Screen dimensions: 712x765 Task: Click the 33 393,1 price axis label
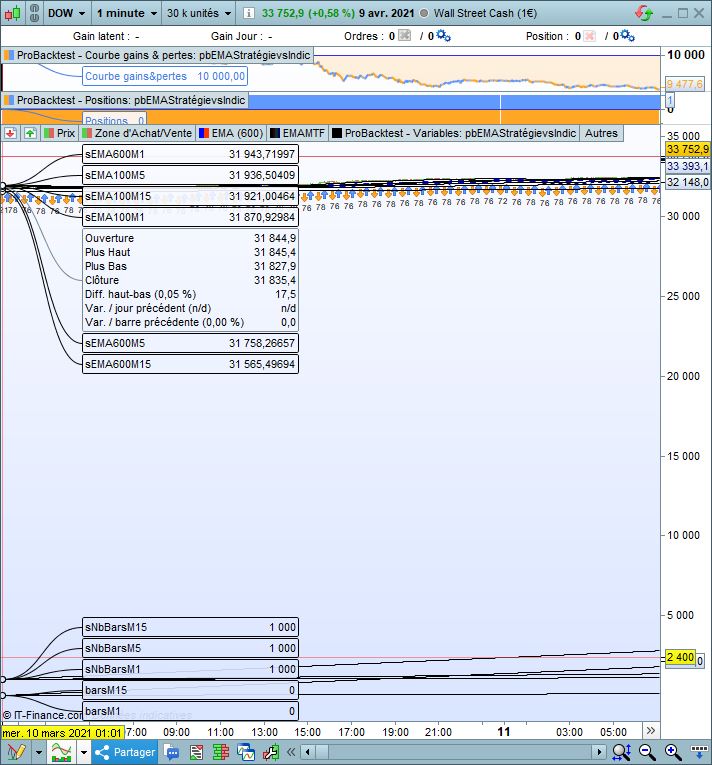[688, 166]
